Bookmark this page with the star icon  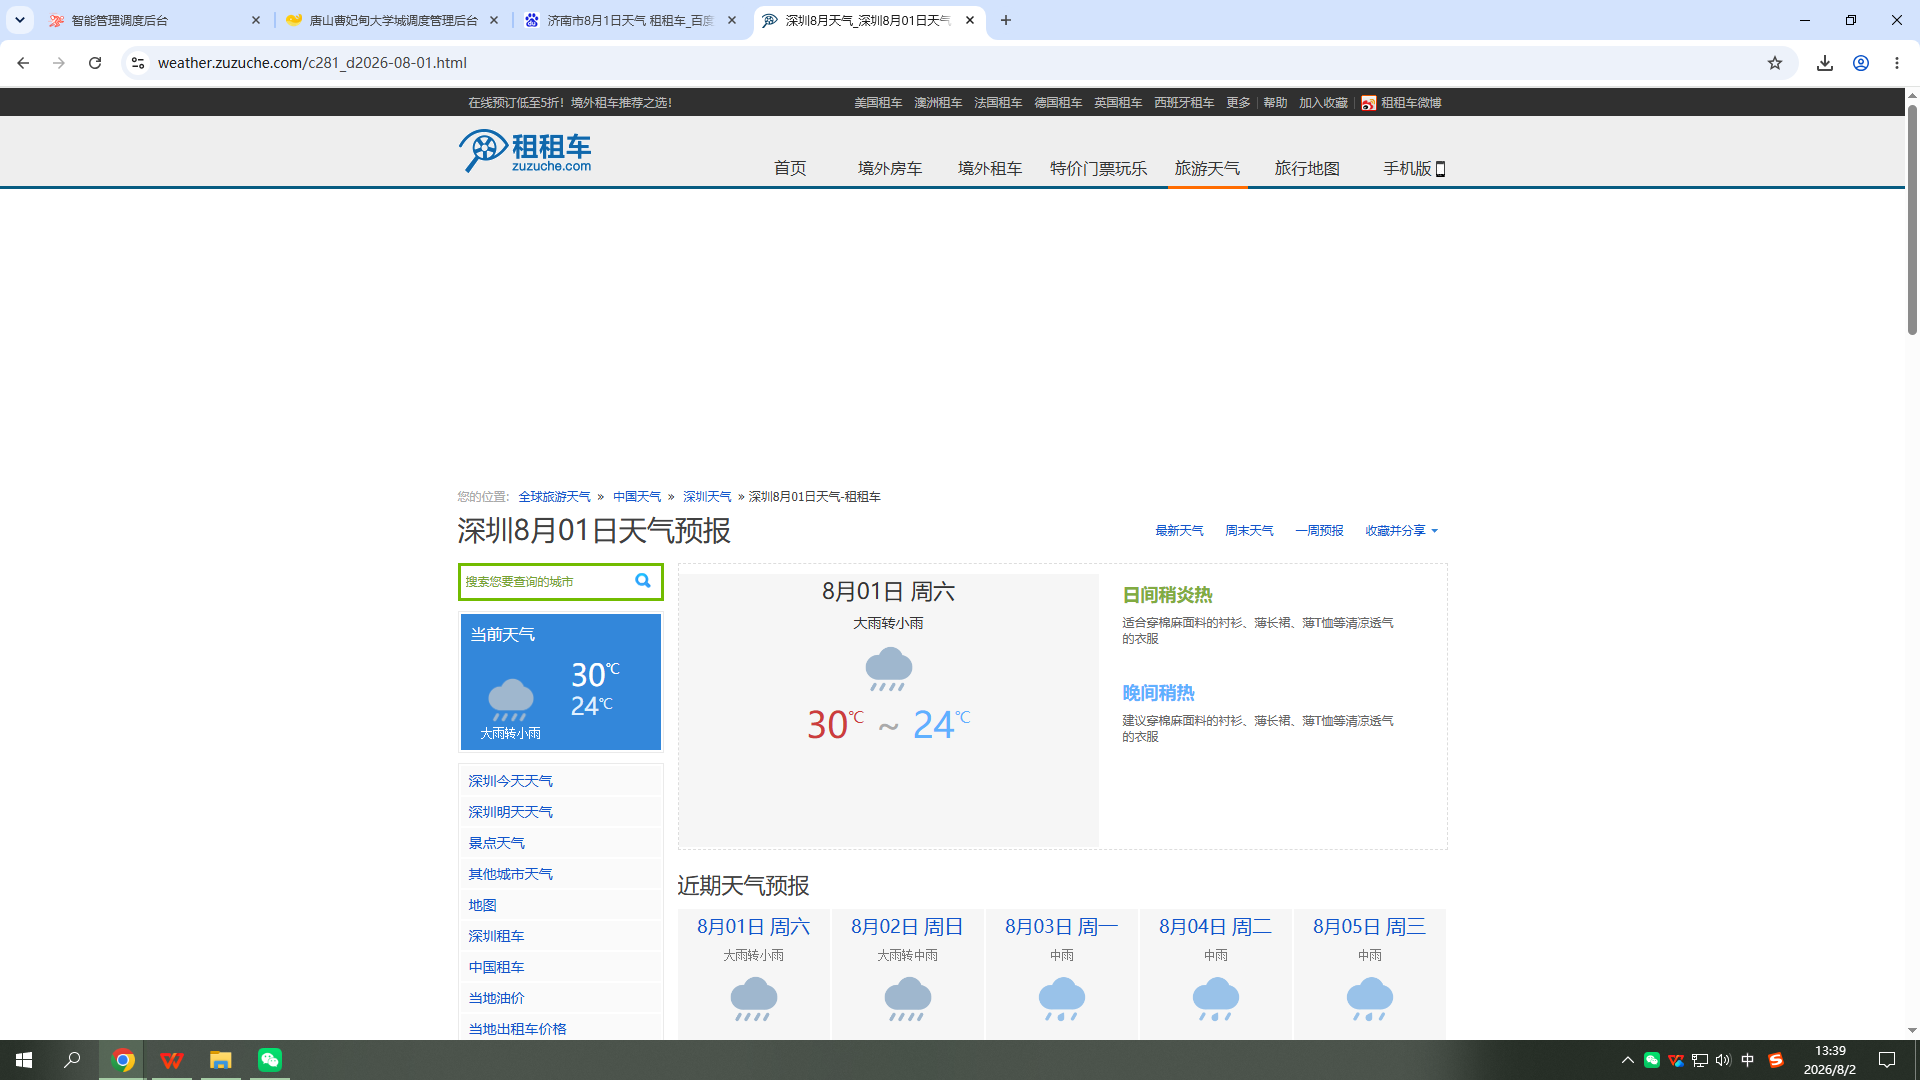(x=1775, y=63)
